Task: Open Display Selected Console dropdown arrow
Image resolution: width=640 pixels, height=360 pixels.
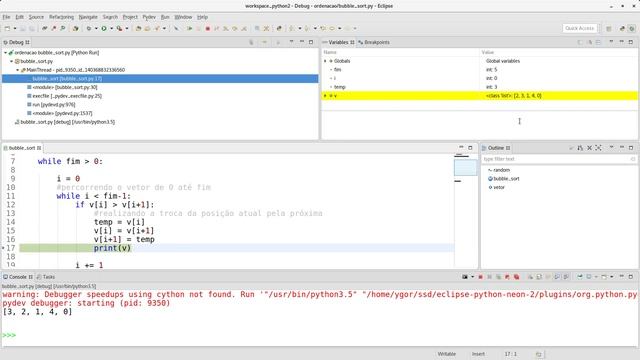Action: 596,277
